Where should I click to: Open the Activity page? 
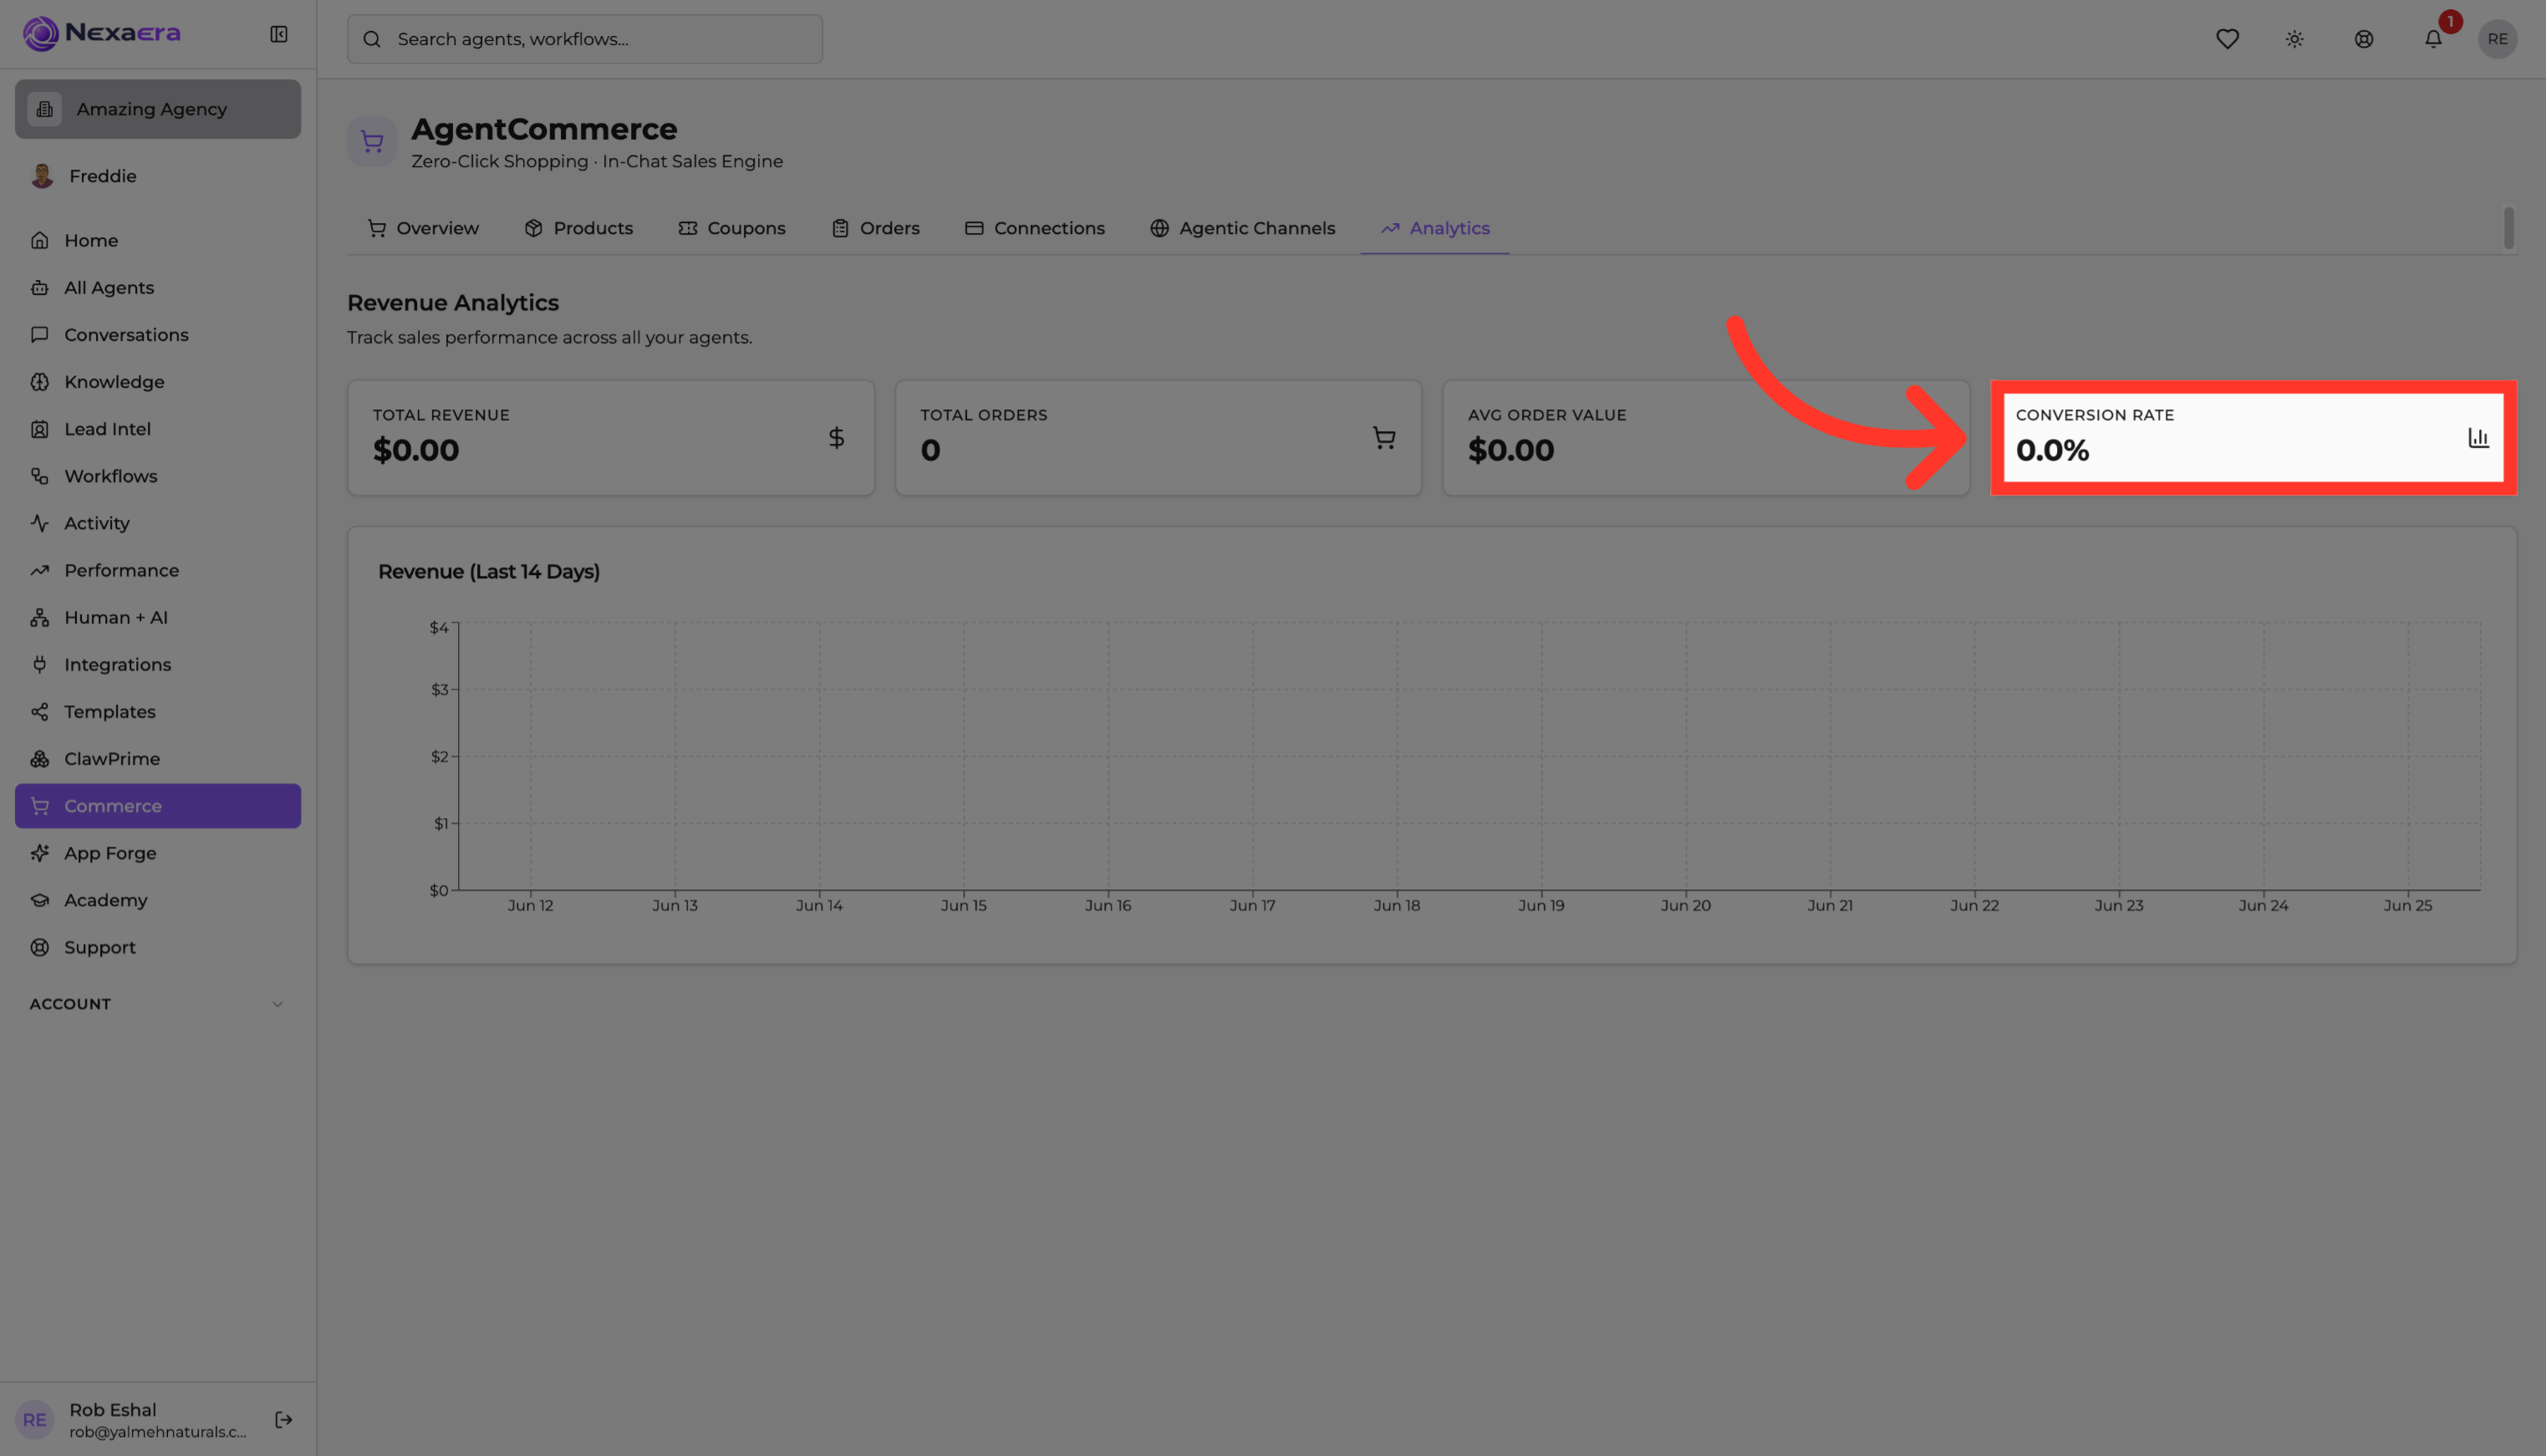click(x=158, y=523)
